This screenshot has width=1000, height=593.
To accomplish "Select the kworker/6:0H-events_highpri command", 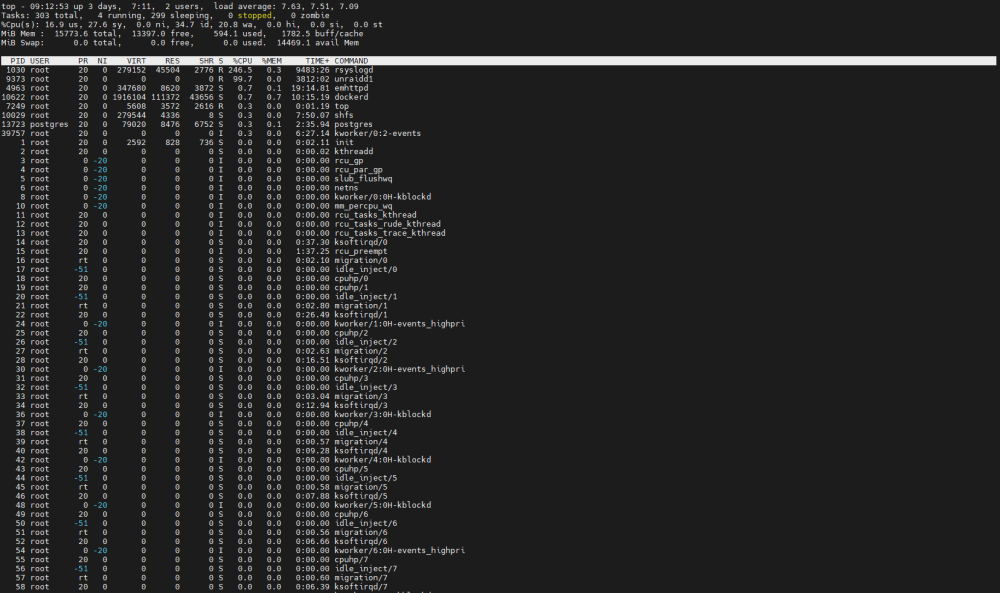I will [400, 550].
